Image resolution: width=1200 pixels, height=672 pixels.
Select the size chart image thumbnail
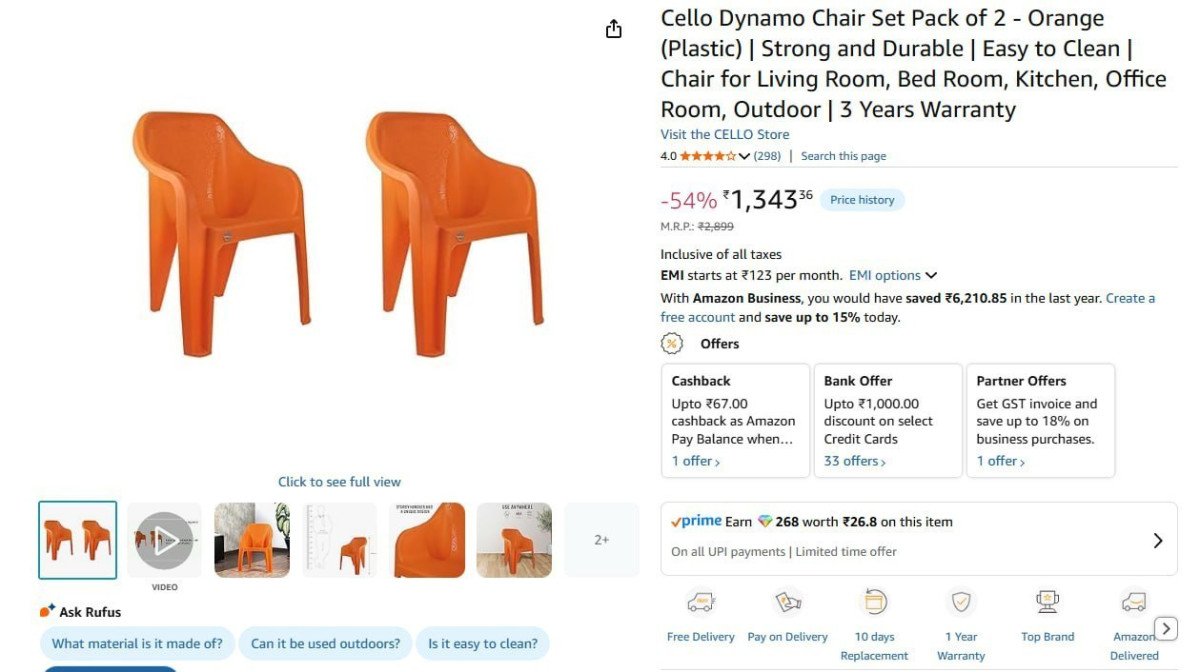point(339,538)
